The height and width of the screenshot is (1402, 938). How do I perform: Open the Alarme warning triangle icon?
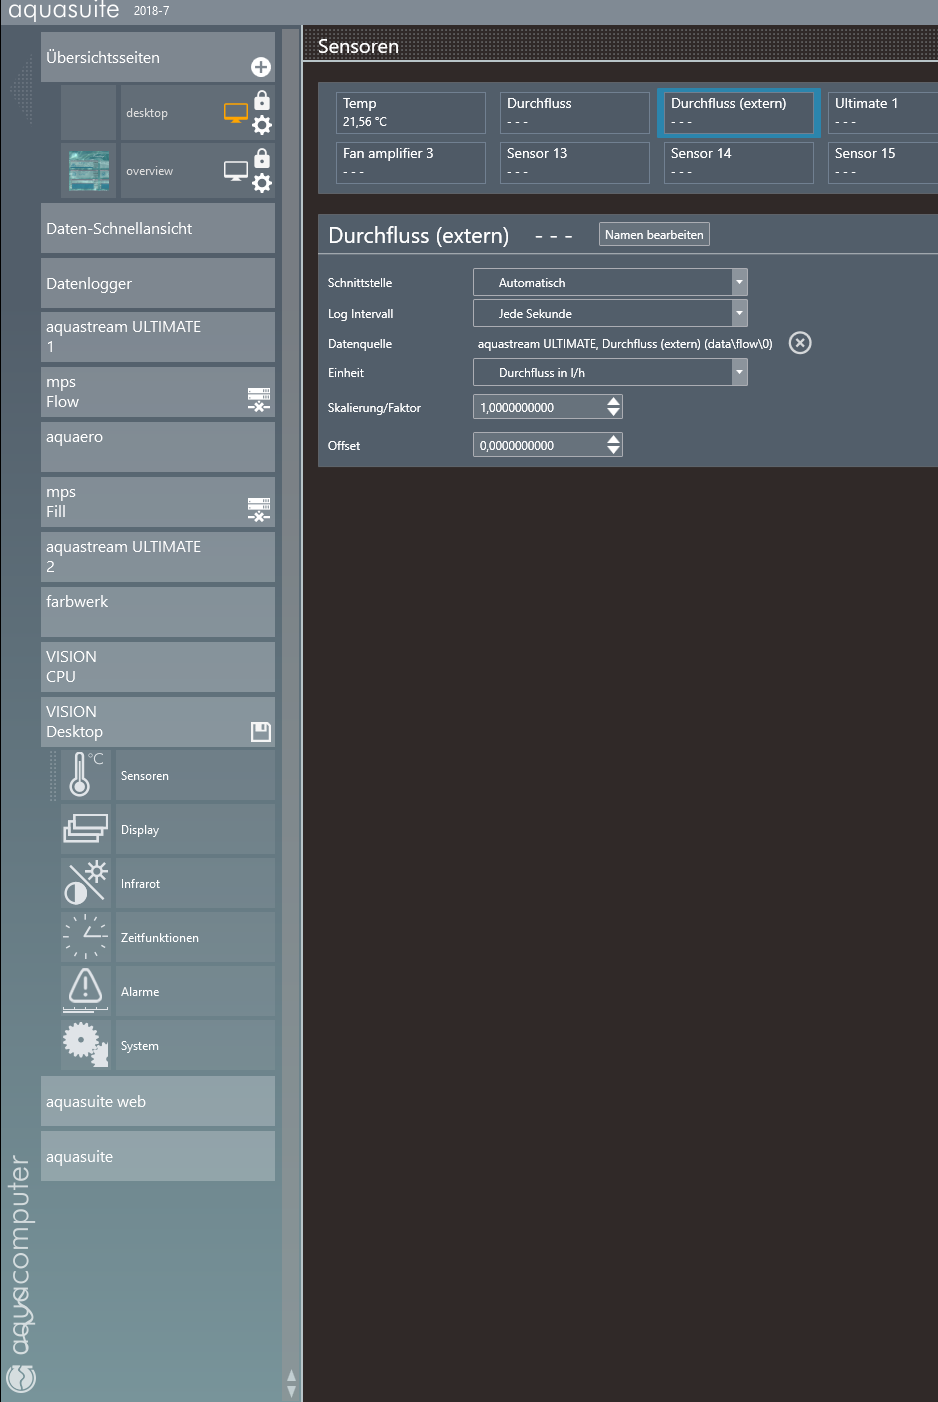pyautogui.click(x=86, y=991)
